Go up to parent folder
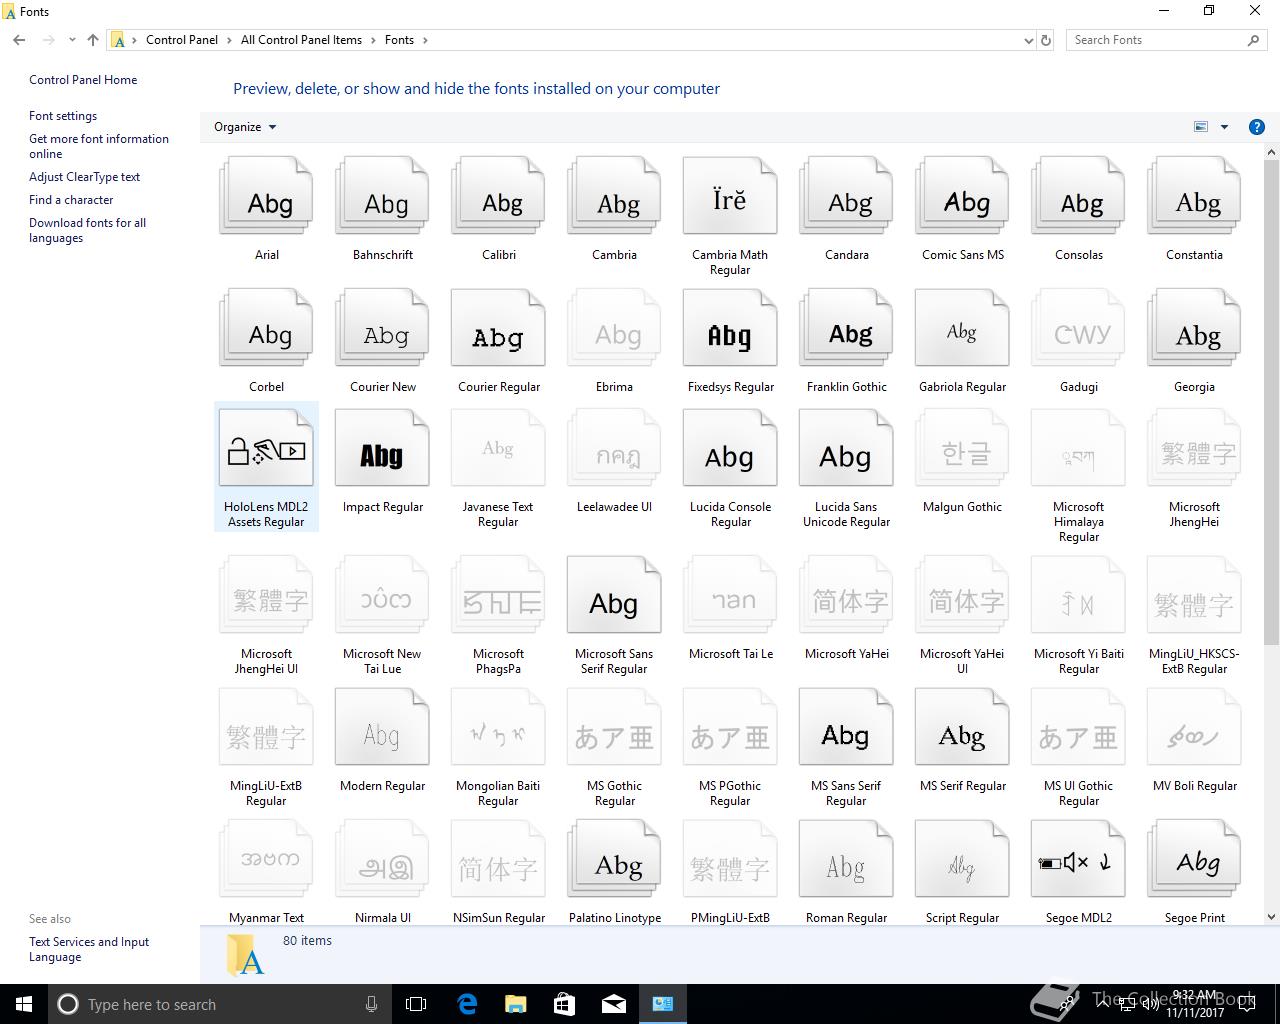This screenshot has height=1024, width=1280. pyautogui.click(x=93, y=40)
